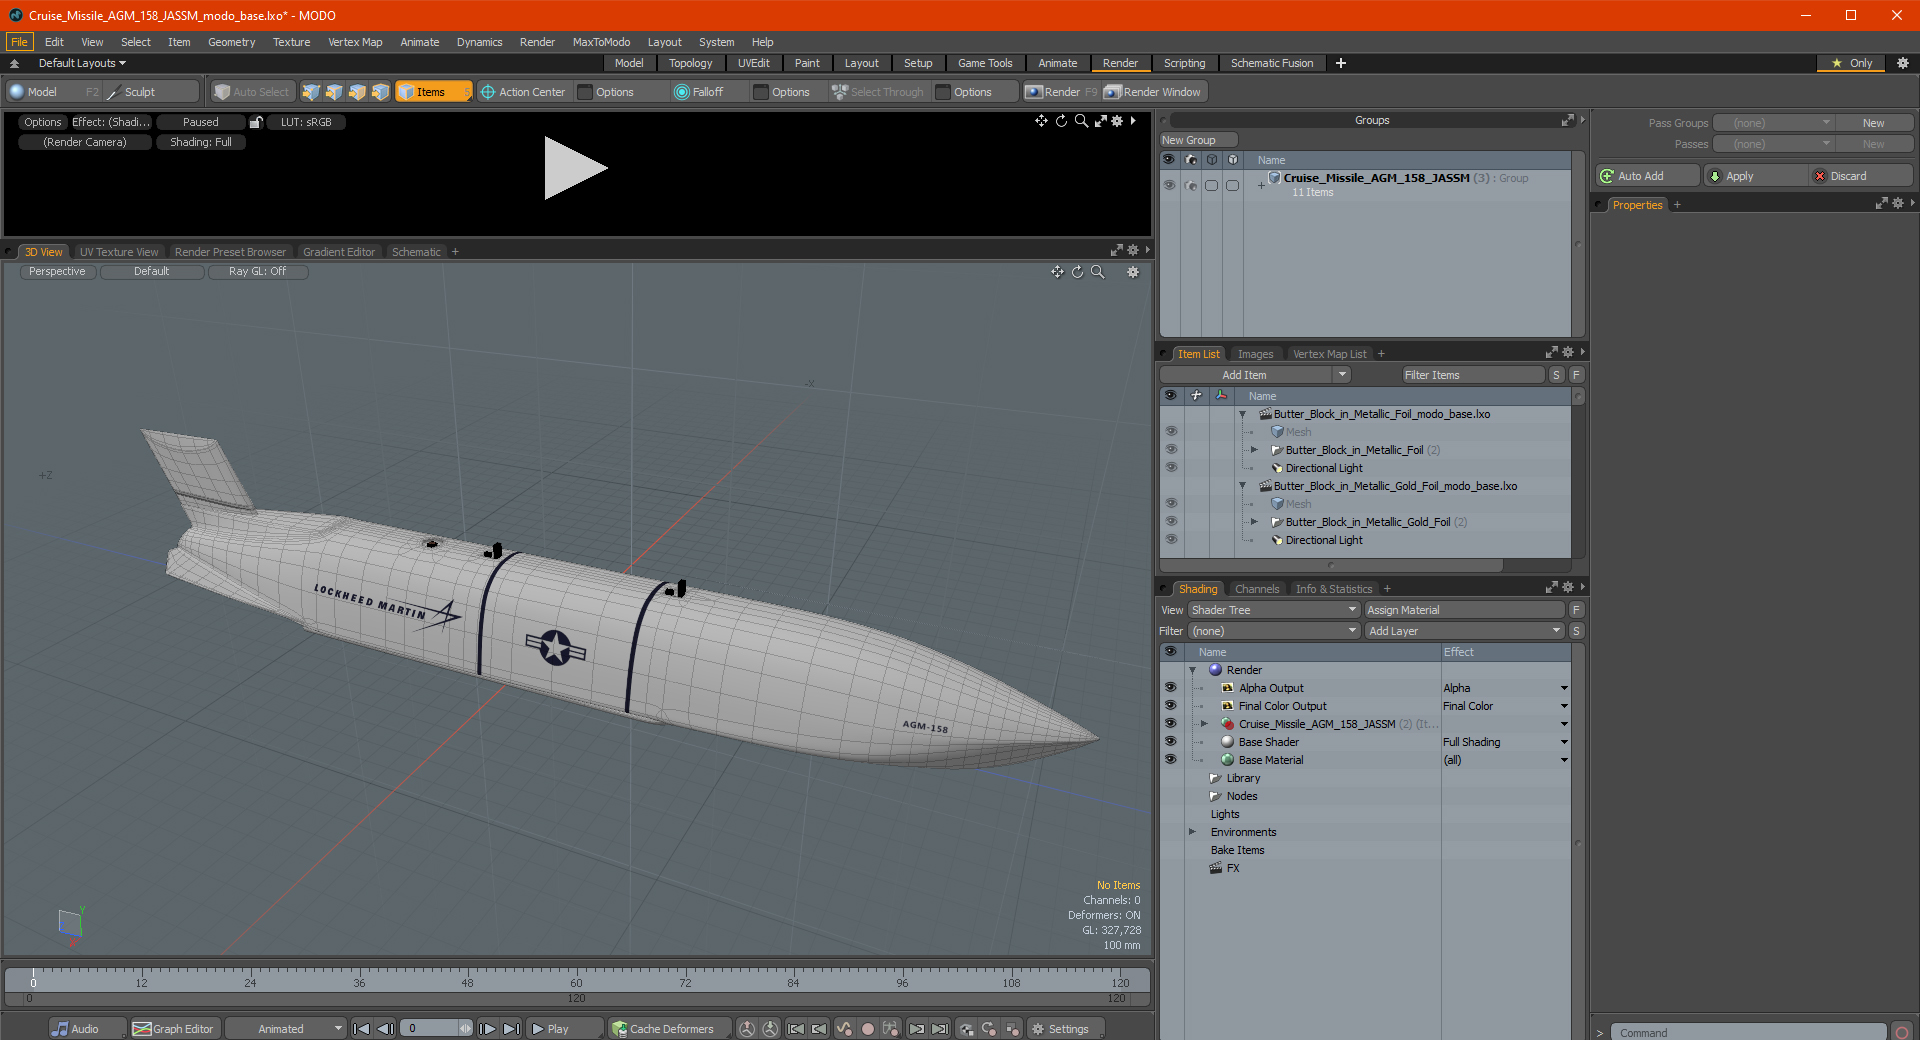Open Animated keying mode dropdown
The width and height of the screenshot is (1920, 1040).
pyautogui.click(x=285, y=1029)
